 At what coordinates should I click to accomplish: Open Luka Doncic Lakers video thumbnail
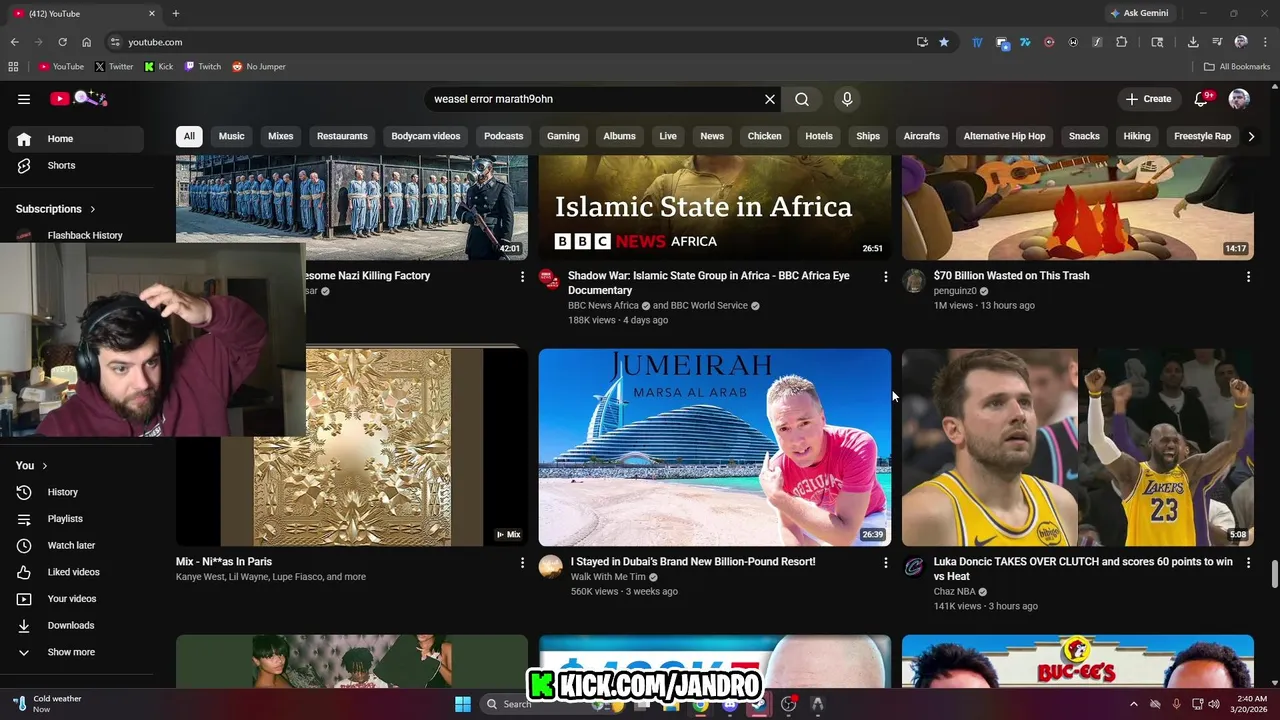click(1078, 447)
